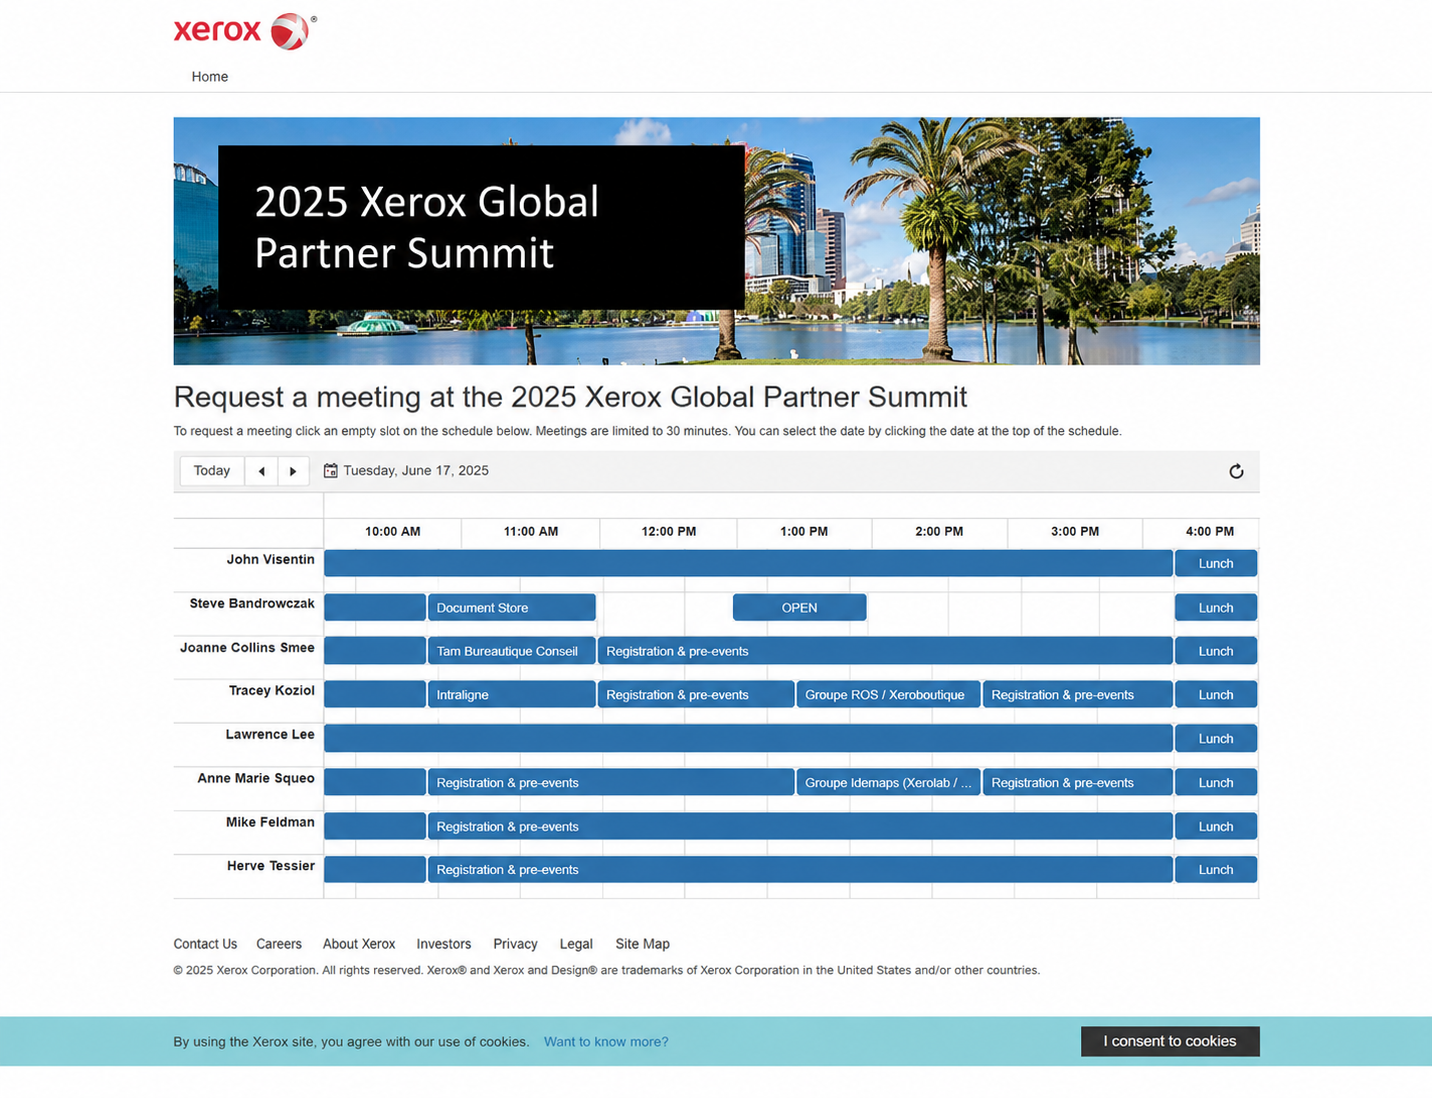Accept cookies with I consent to cookies
The width and height of the screenshot is (1432, 1098).
(1170, 1041)
